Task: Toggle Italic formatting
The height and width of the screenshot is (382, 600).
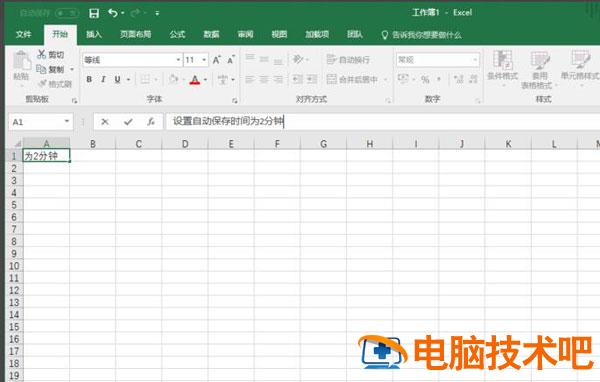Action: point(103,79)
